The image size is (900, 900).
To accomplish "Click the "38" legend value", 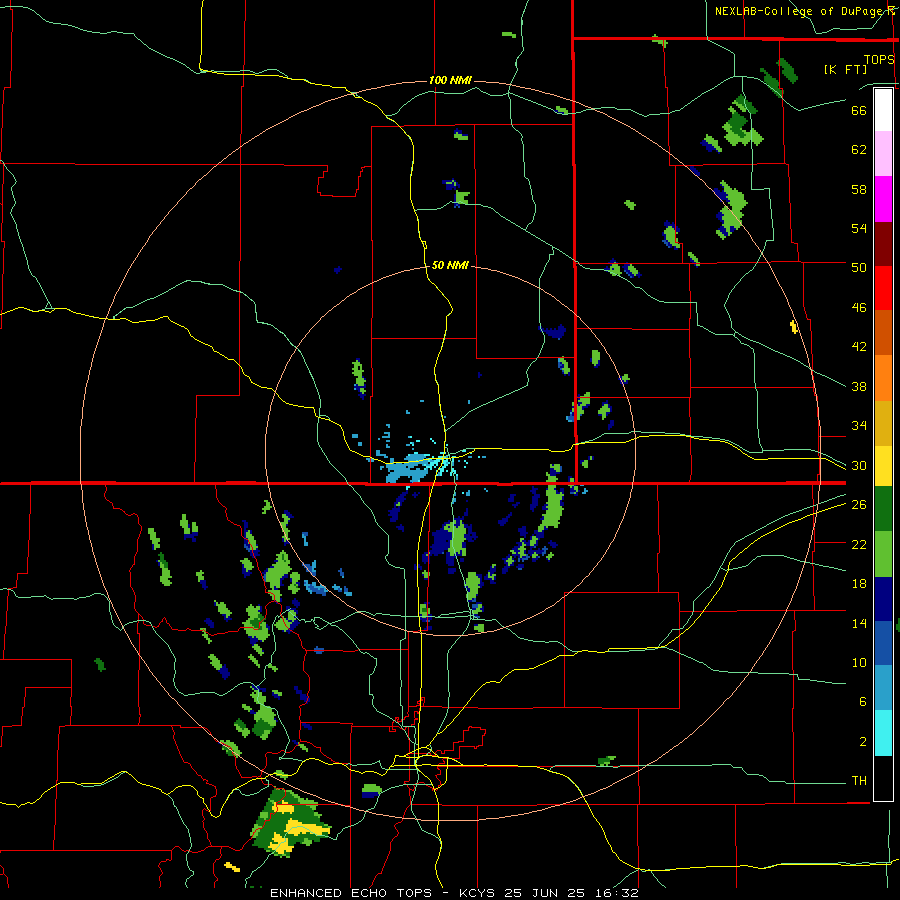I will (859, 386).
